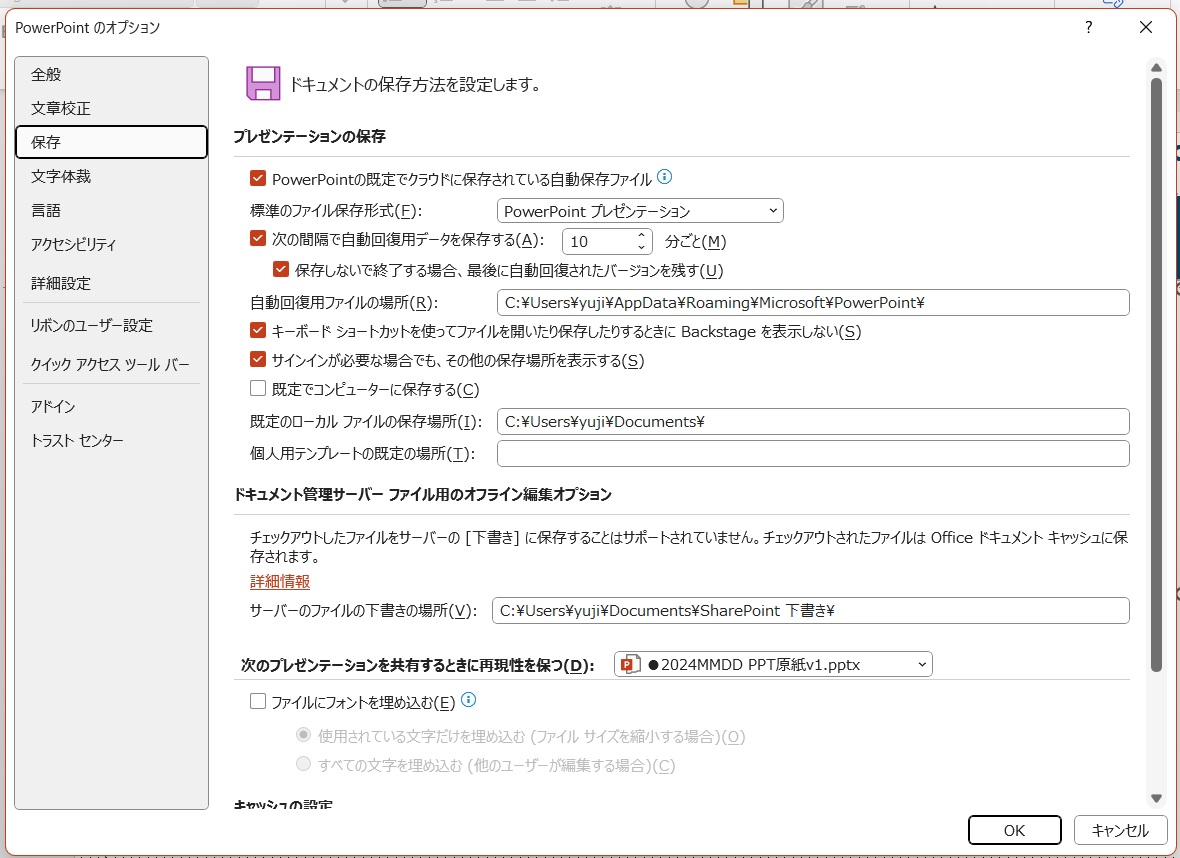
Task: Toggle cloud autosave files by default checkbox
Action: (258, 178)
